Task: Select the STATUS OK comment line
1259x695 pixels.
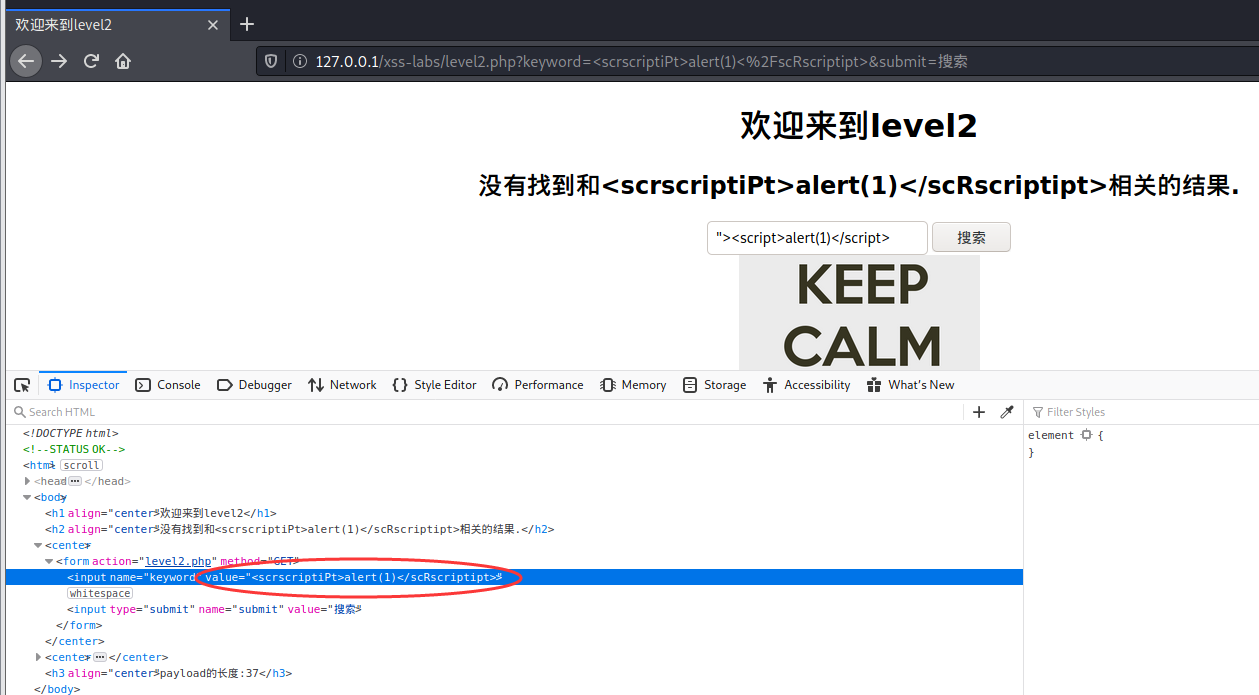Action: tap(74, 449)
